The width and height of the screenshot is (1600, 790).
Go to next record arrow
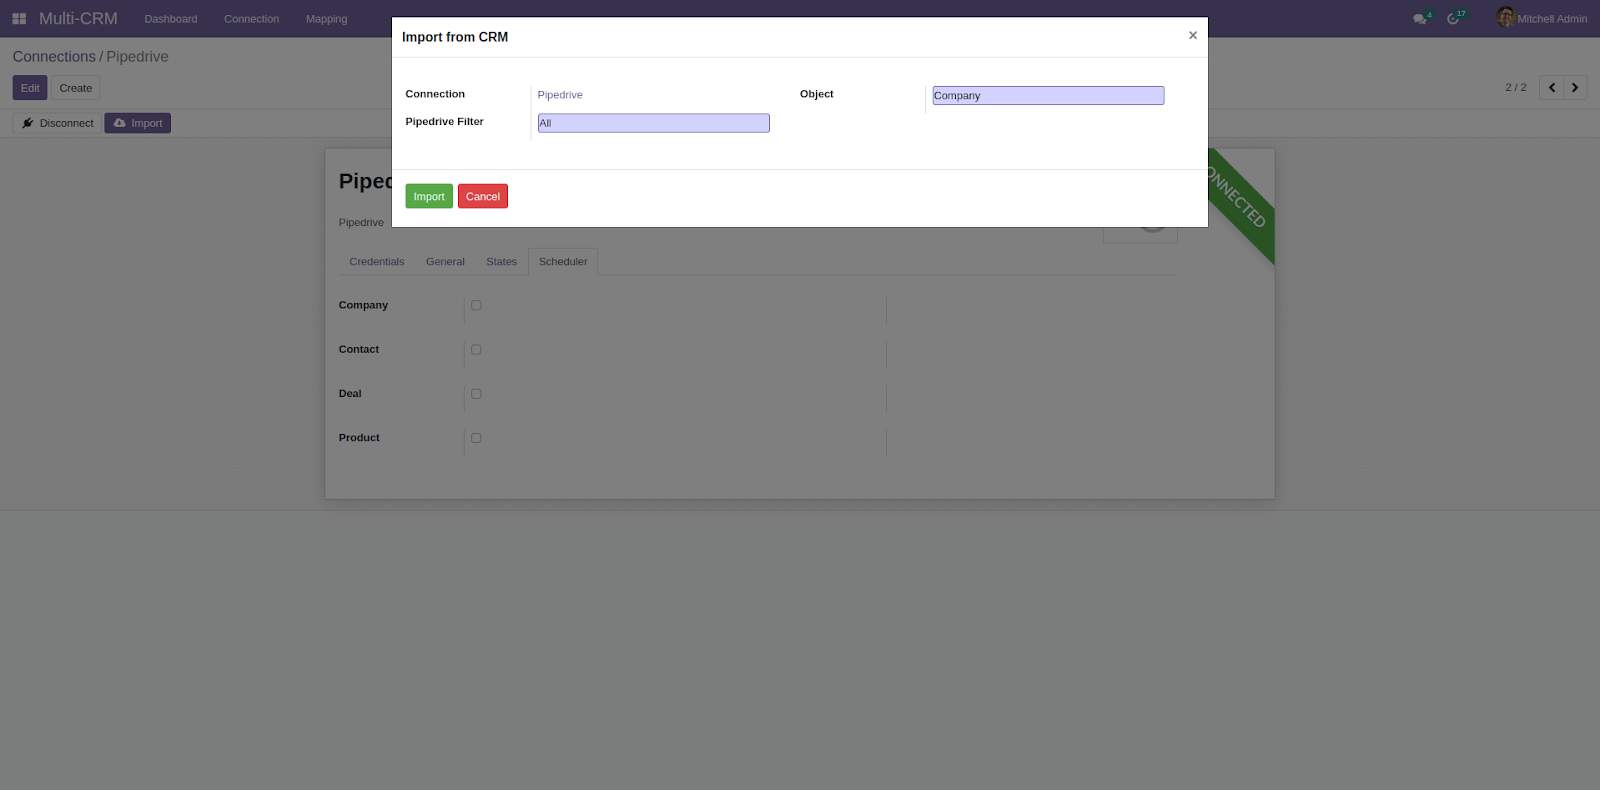pyautogui.click(x=1575, y=88)
